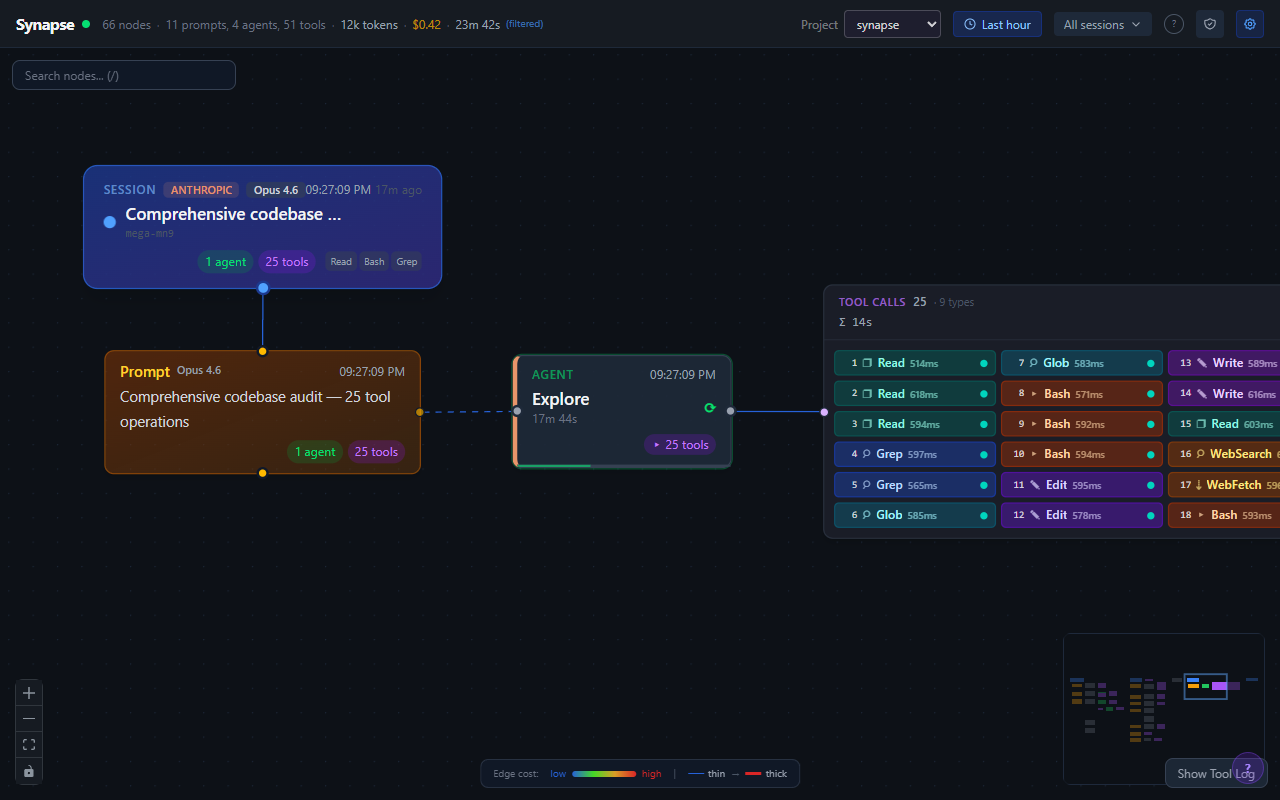The image size is (1280, 800).
Task: Open the help question mark
Action: click(1174, 24)
